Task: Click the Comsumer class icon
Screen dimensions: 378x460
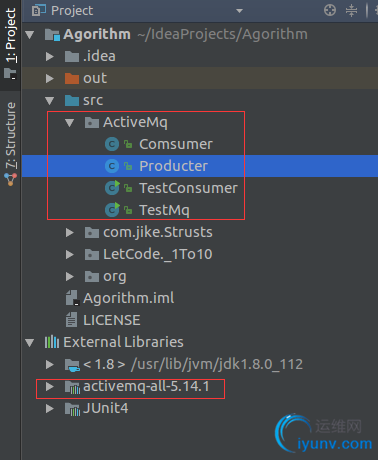Action: click(112, 144)
